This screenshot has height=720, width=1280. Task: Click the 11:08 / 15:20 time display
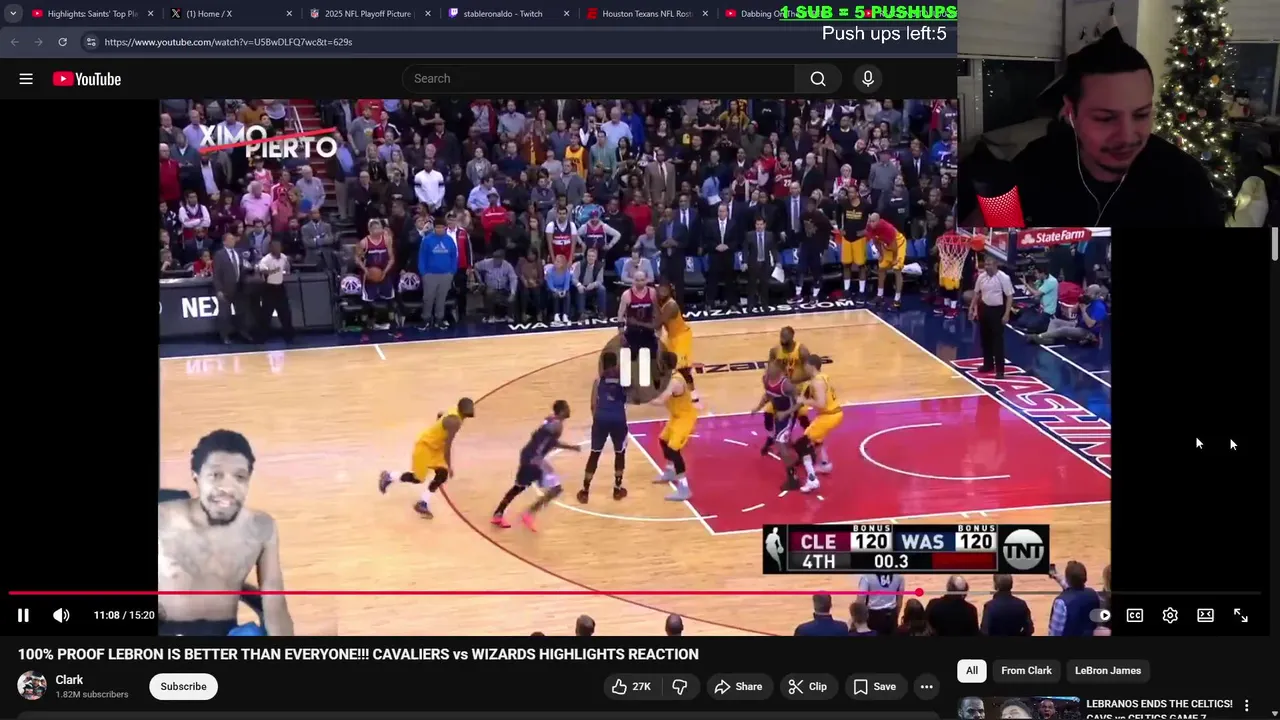[x=124, y=615]
